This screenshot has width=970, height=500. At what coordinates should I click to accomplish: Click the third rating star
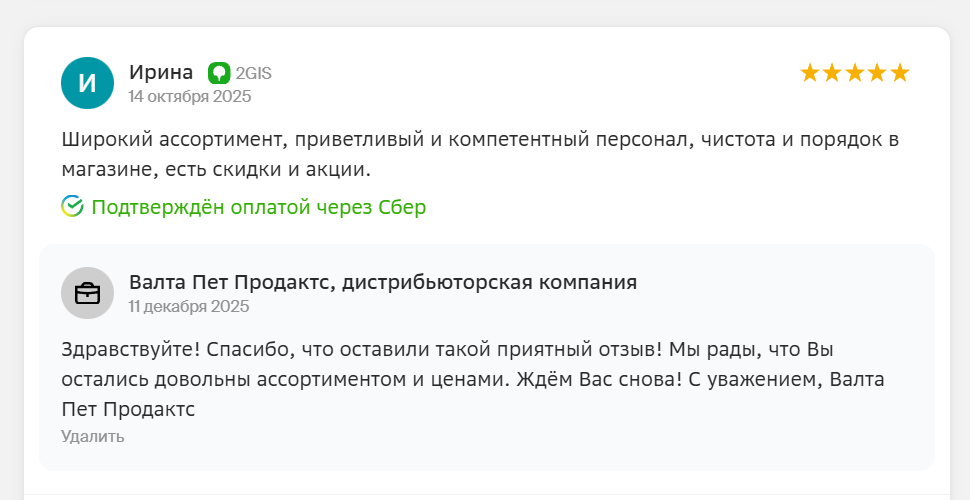tap(855, 73)
